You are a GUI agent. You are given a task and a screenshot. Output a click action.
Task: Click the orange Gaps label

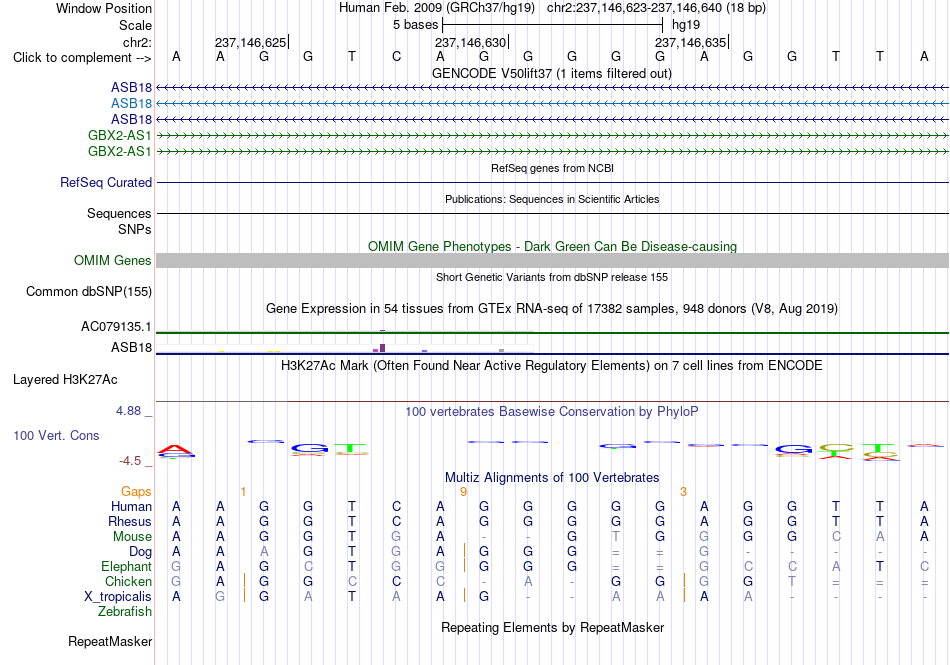(x=136, y=491)
